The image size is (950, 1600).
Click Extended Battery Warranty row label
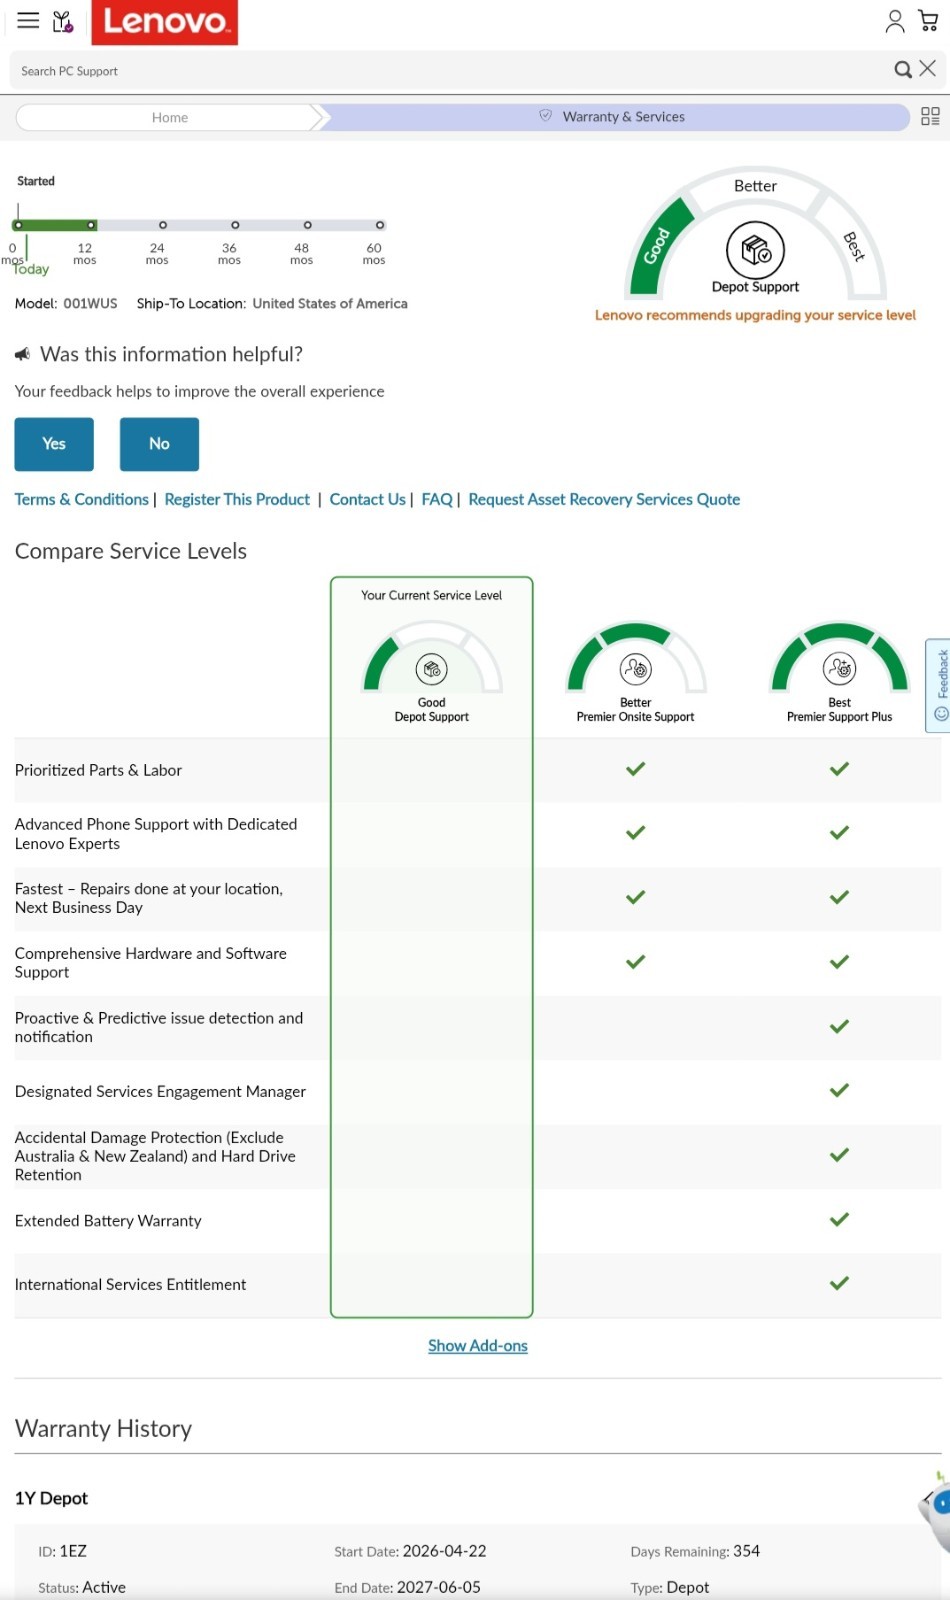point(108,1221)
